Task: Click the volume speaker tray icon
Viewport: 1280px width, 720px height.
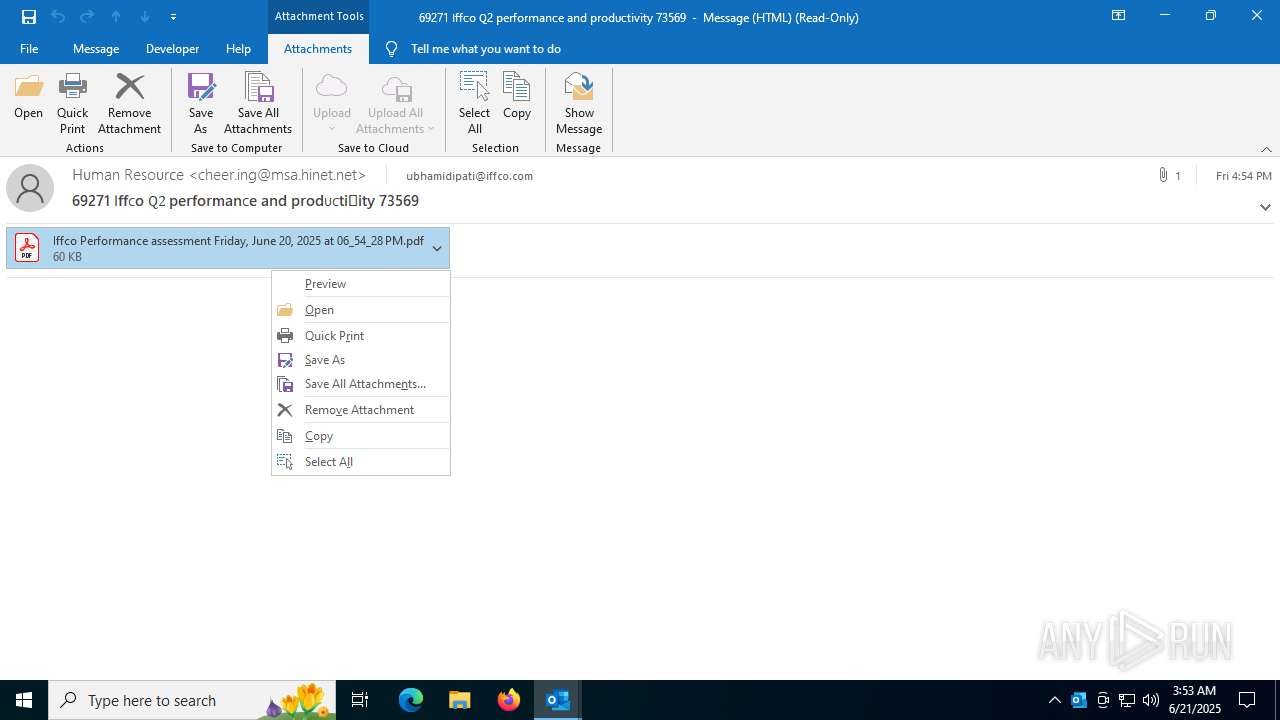Action: [x=1151, y=700]
